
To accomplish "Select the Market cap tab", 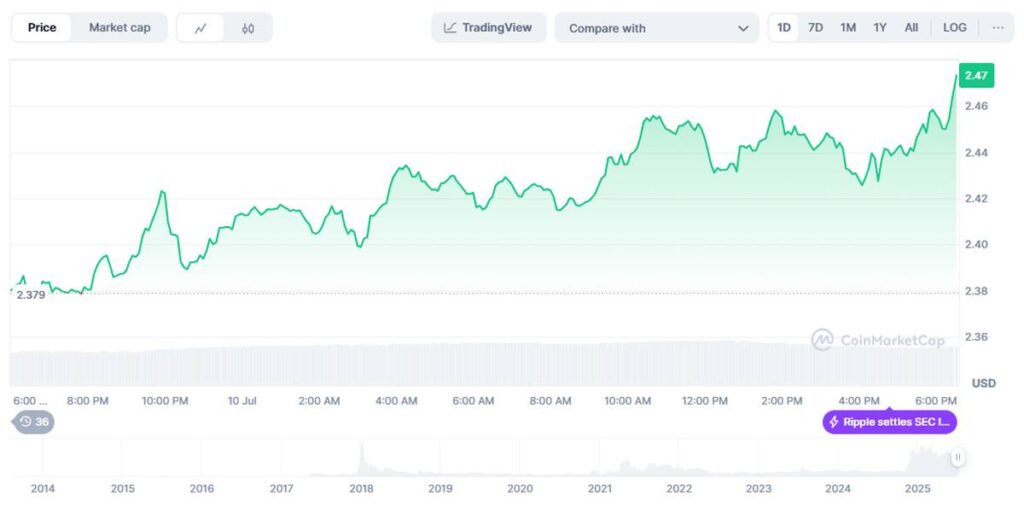I will [120, 27].
